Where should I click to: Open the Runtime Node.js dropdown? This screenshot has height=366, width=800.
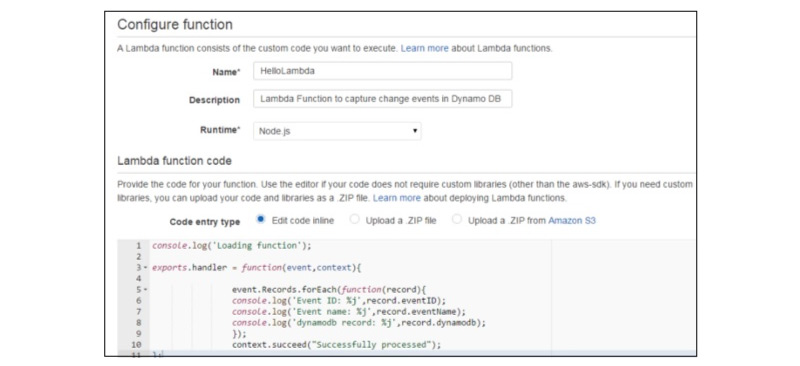[x=337, y=131]
